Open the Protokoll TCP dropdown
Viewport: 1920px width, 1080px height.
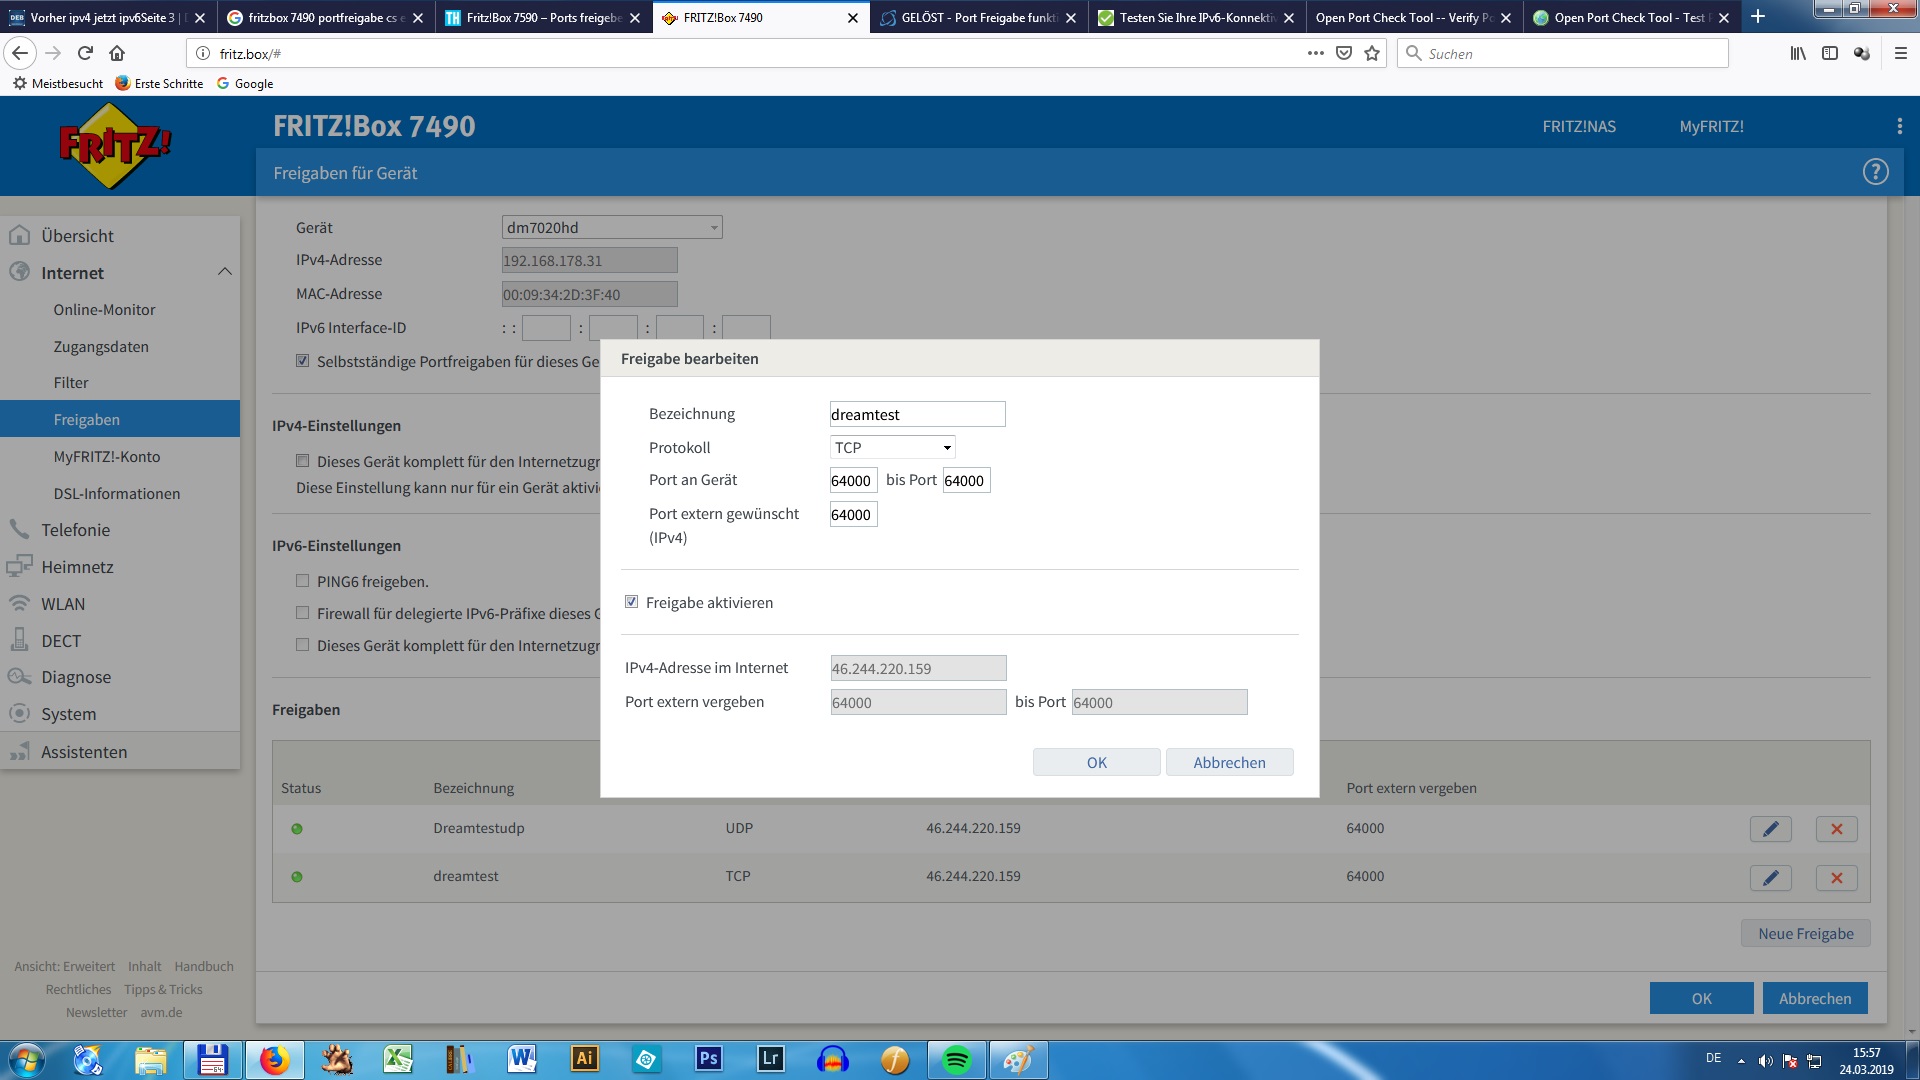[x=893, y=447]
